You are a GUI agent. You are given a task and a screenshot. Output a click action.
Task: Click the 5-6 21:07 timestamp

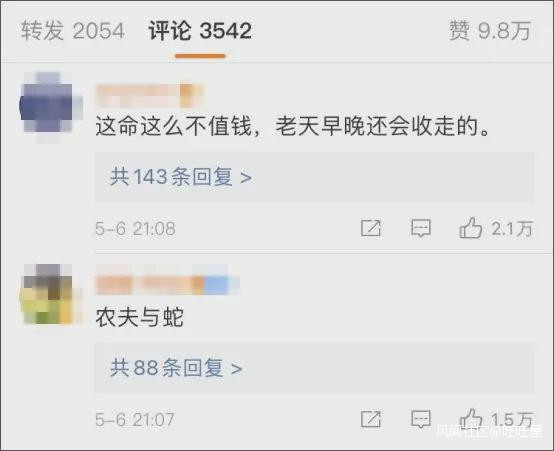coord(135,420)
